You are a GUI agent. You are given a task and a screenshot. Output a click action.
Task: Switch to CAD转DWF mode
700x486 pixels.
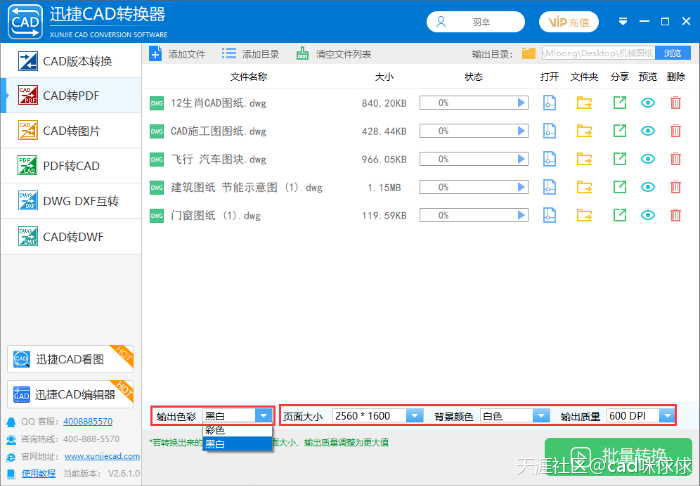point(71,237)
